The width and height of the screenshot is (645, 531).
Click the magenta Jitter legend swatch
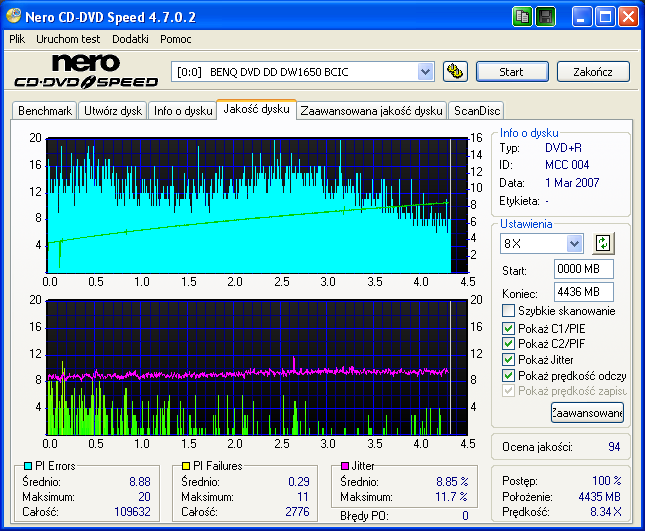click(x=345, y=466)
